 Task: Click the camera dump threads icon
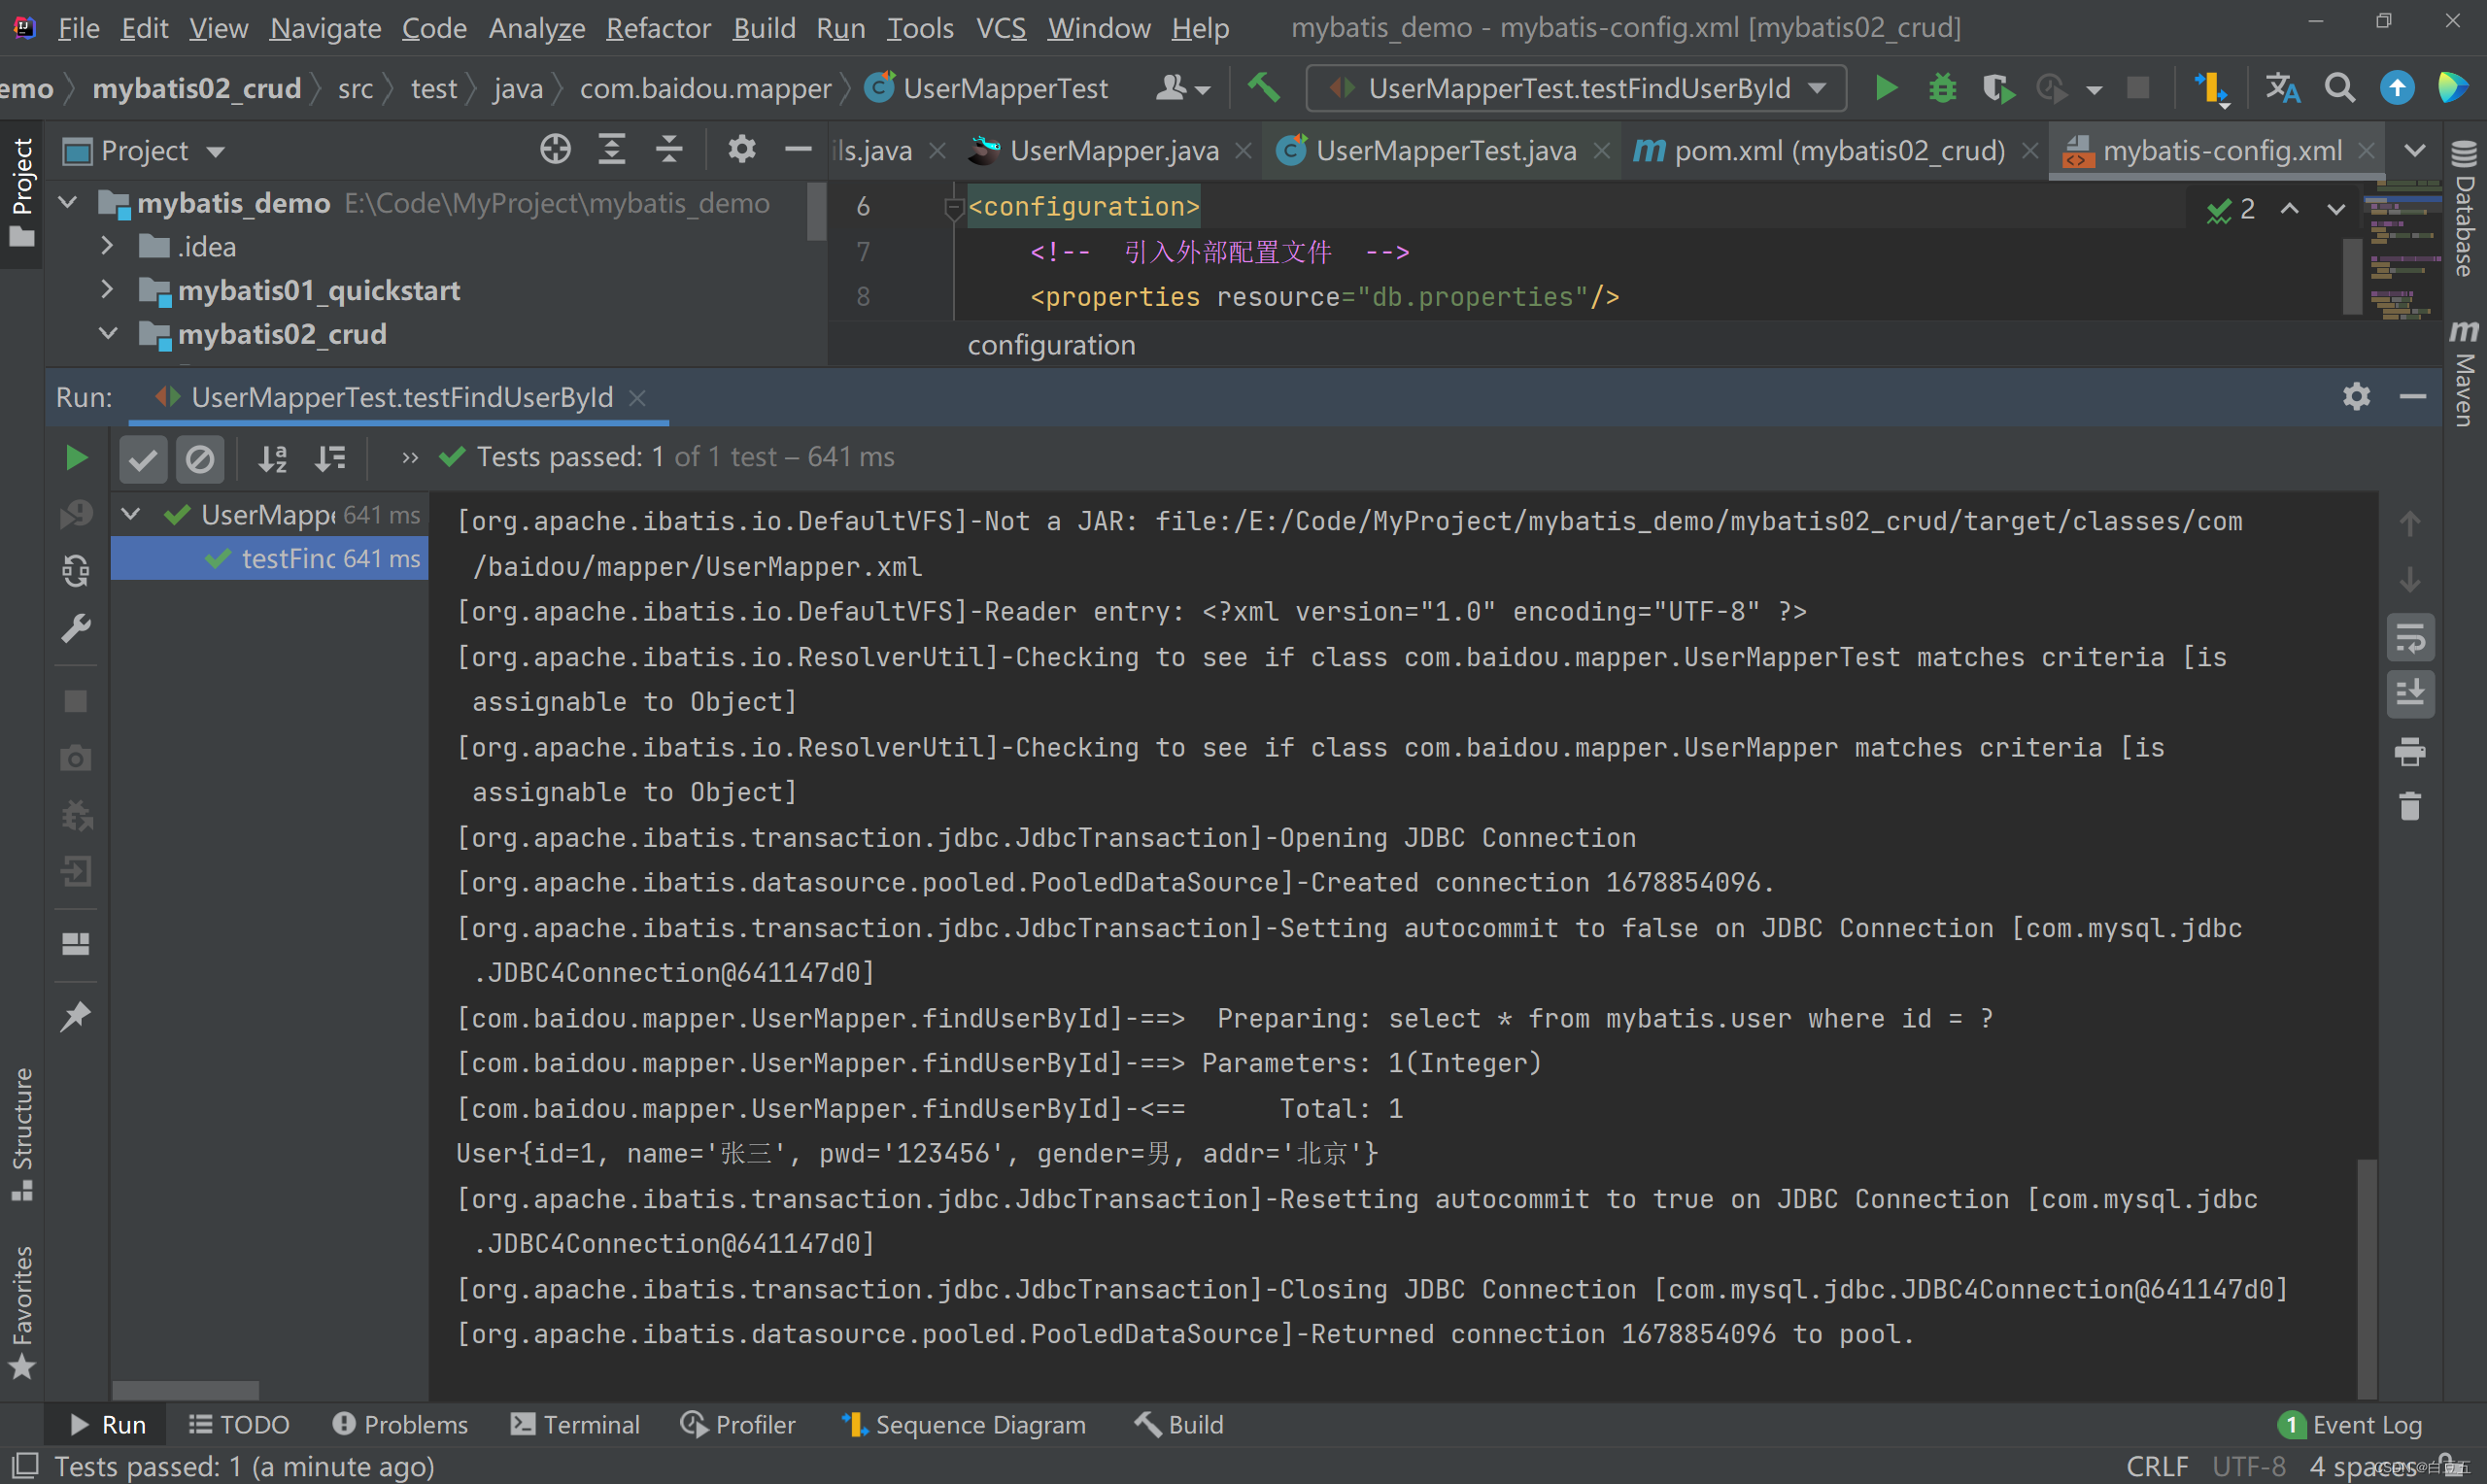(x=76, y=758)
